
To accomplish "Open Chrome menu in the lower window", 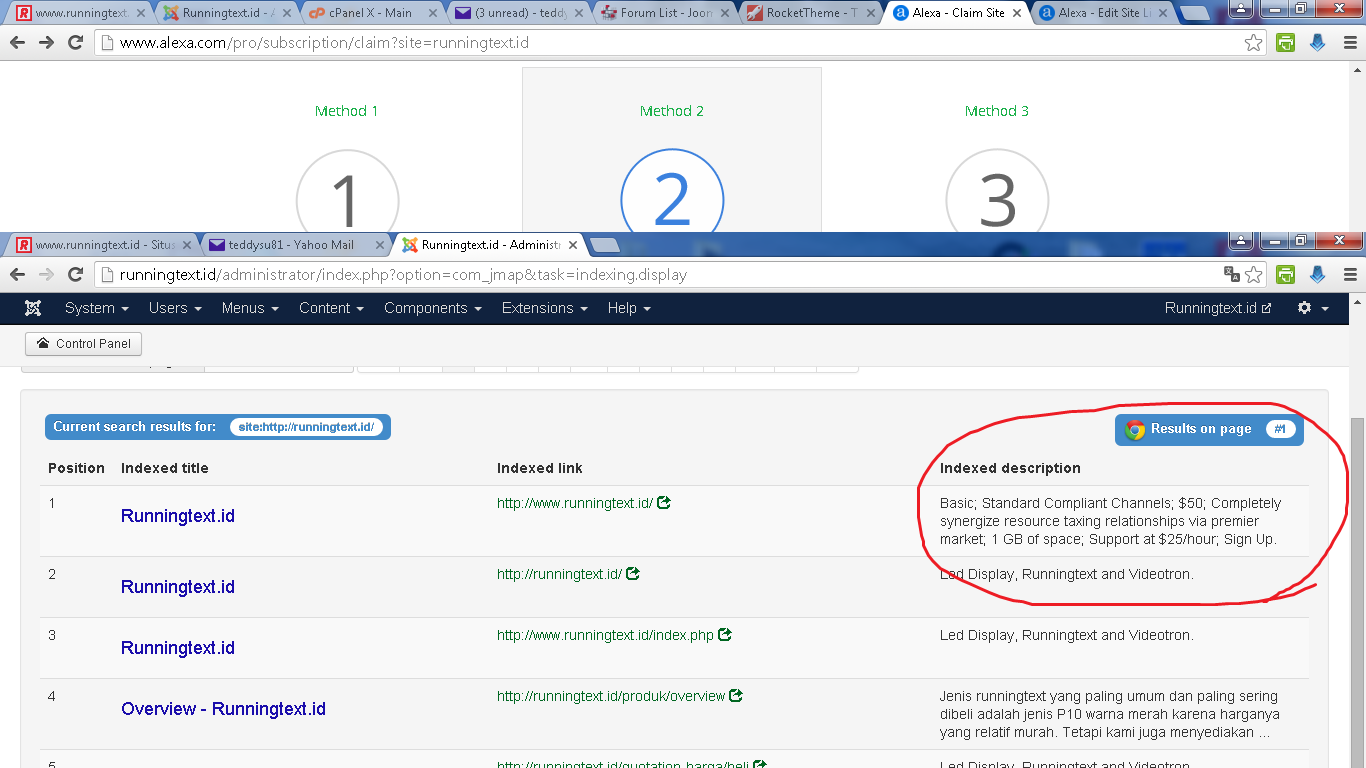I will (x=1350, y=274).
